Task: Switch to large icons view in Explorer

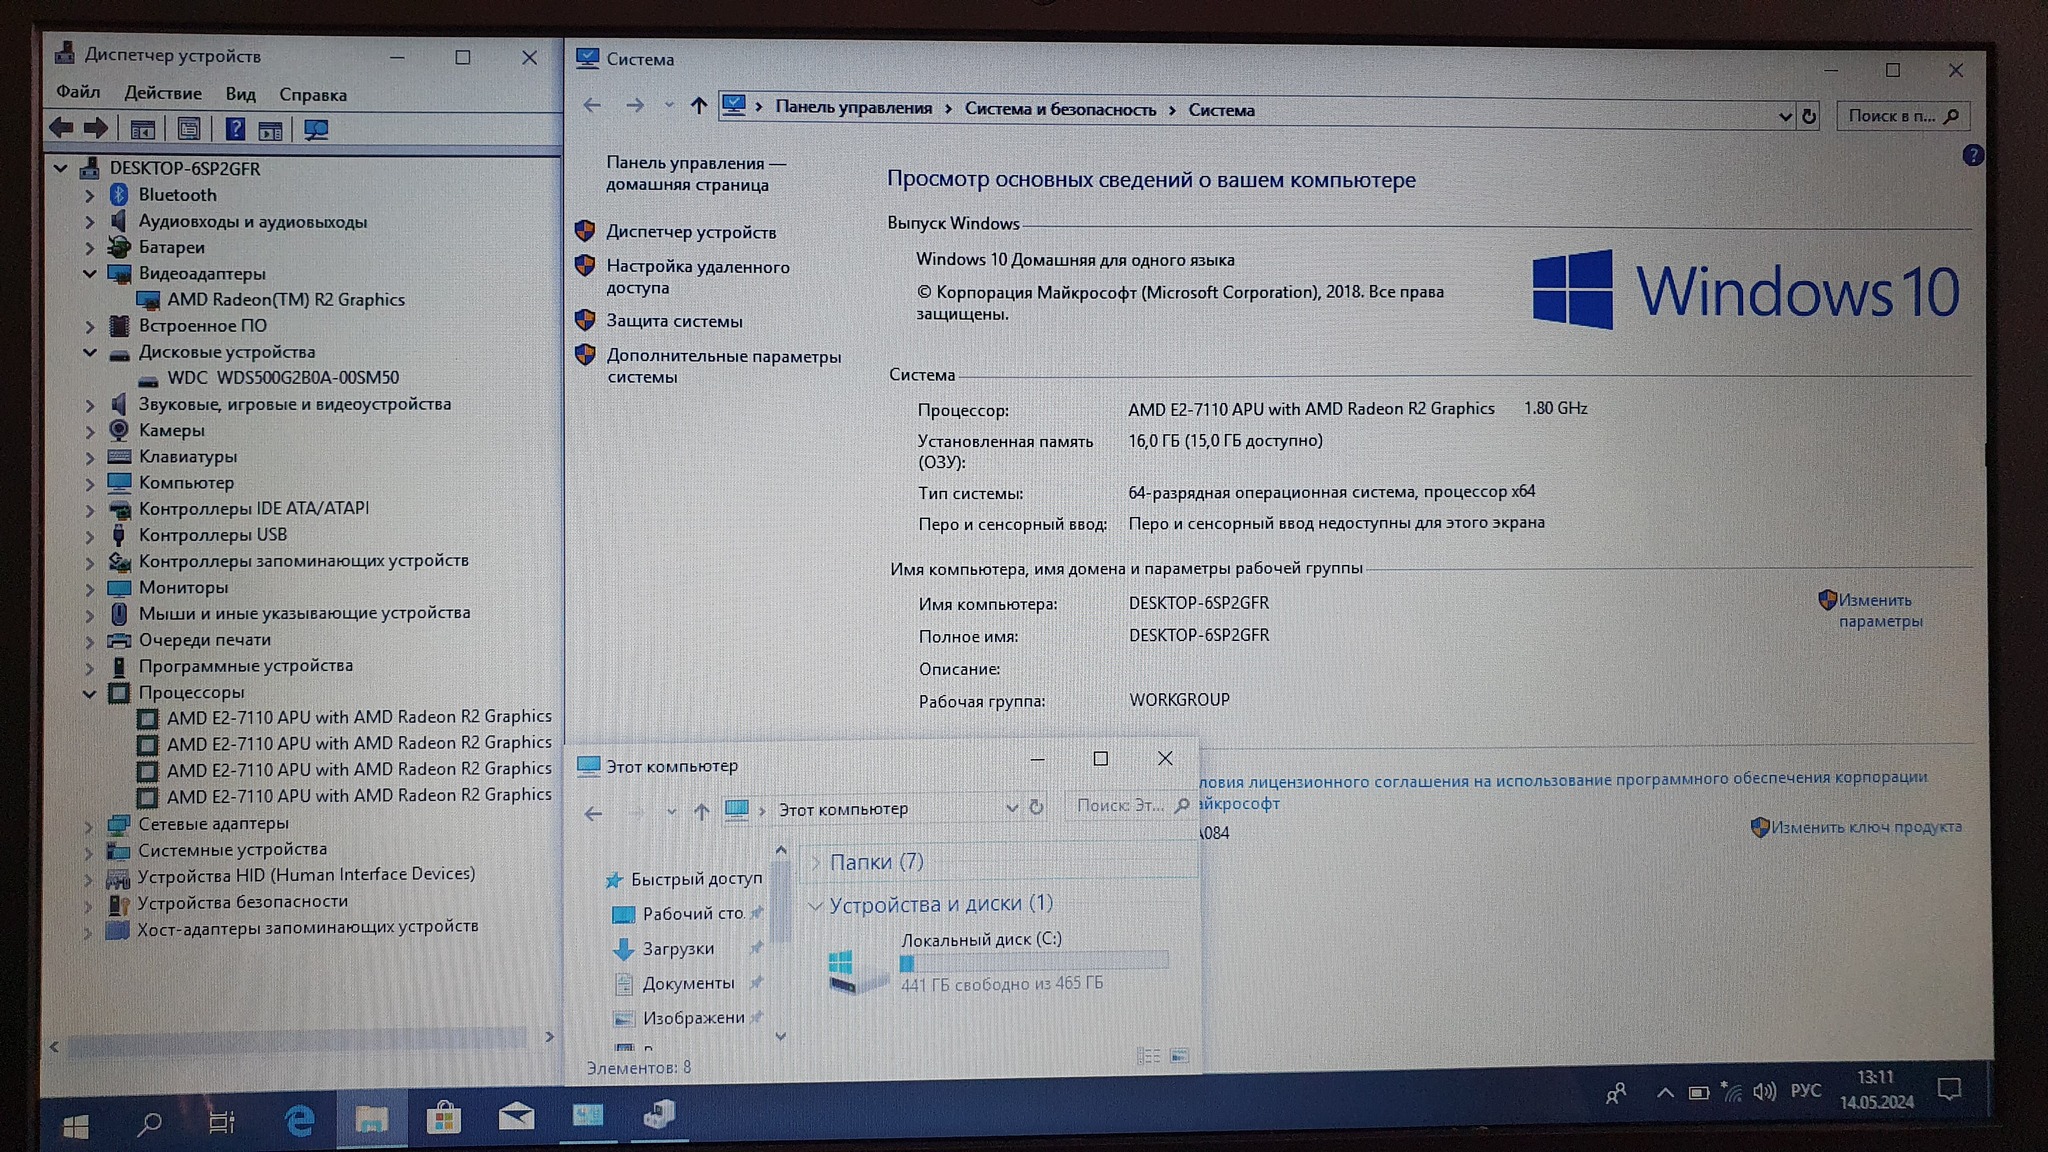Action: tap(1180, 1056)
